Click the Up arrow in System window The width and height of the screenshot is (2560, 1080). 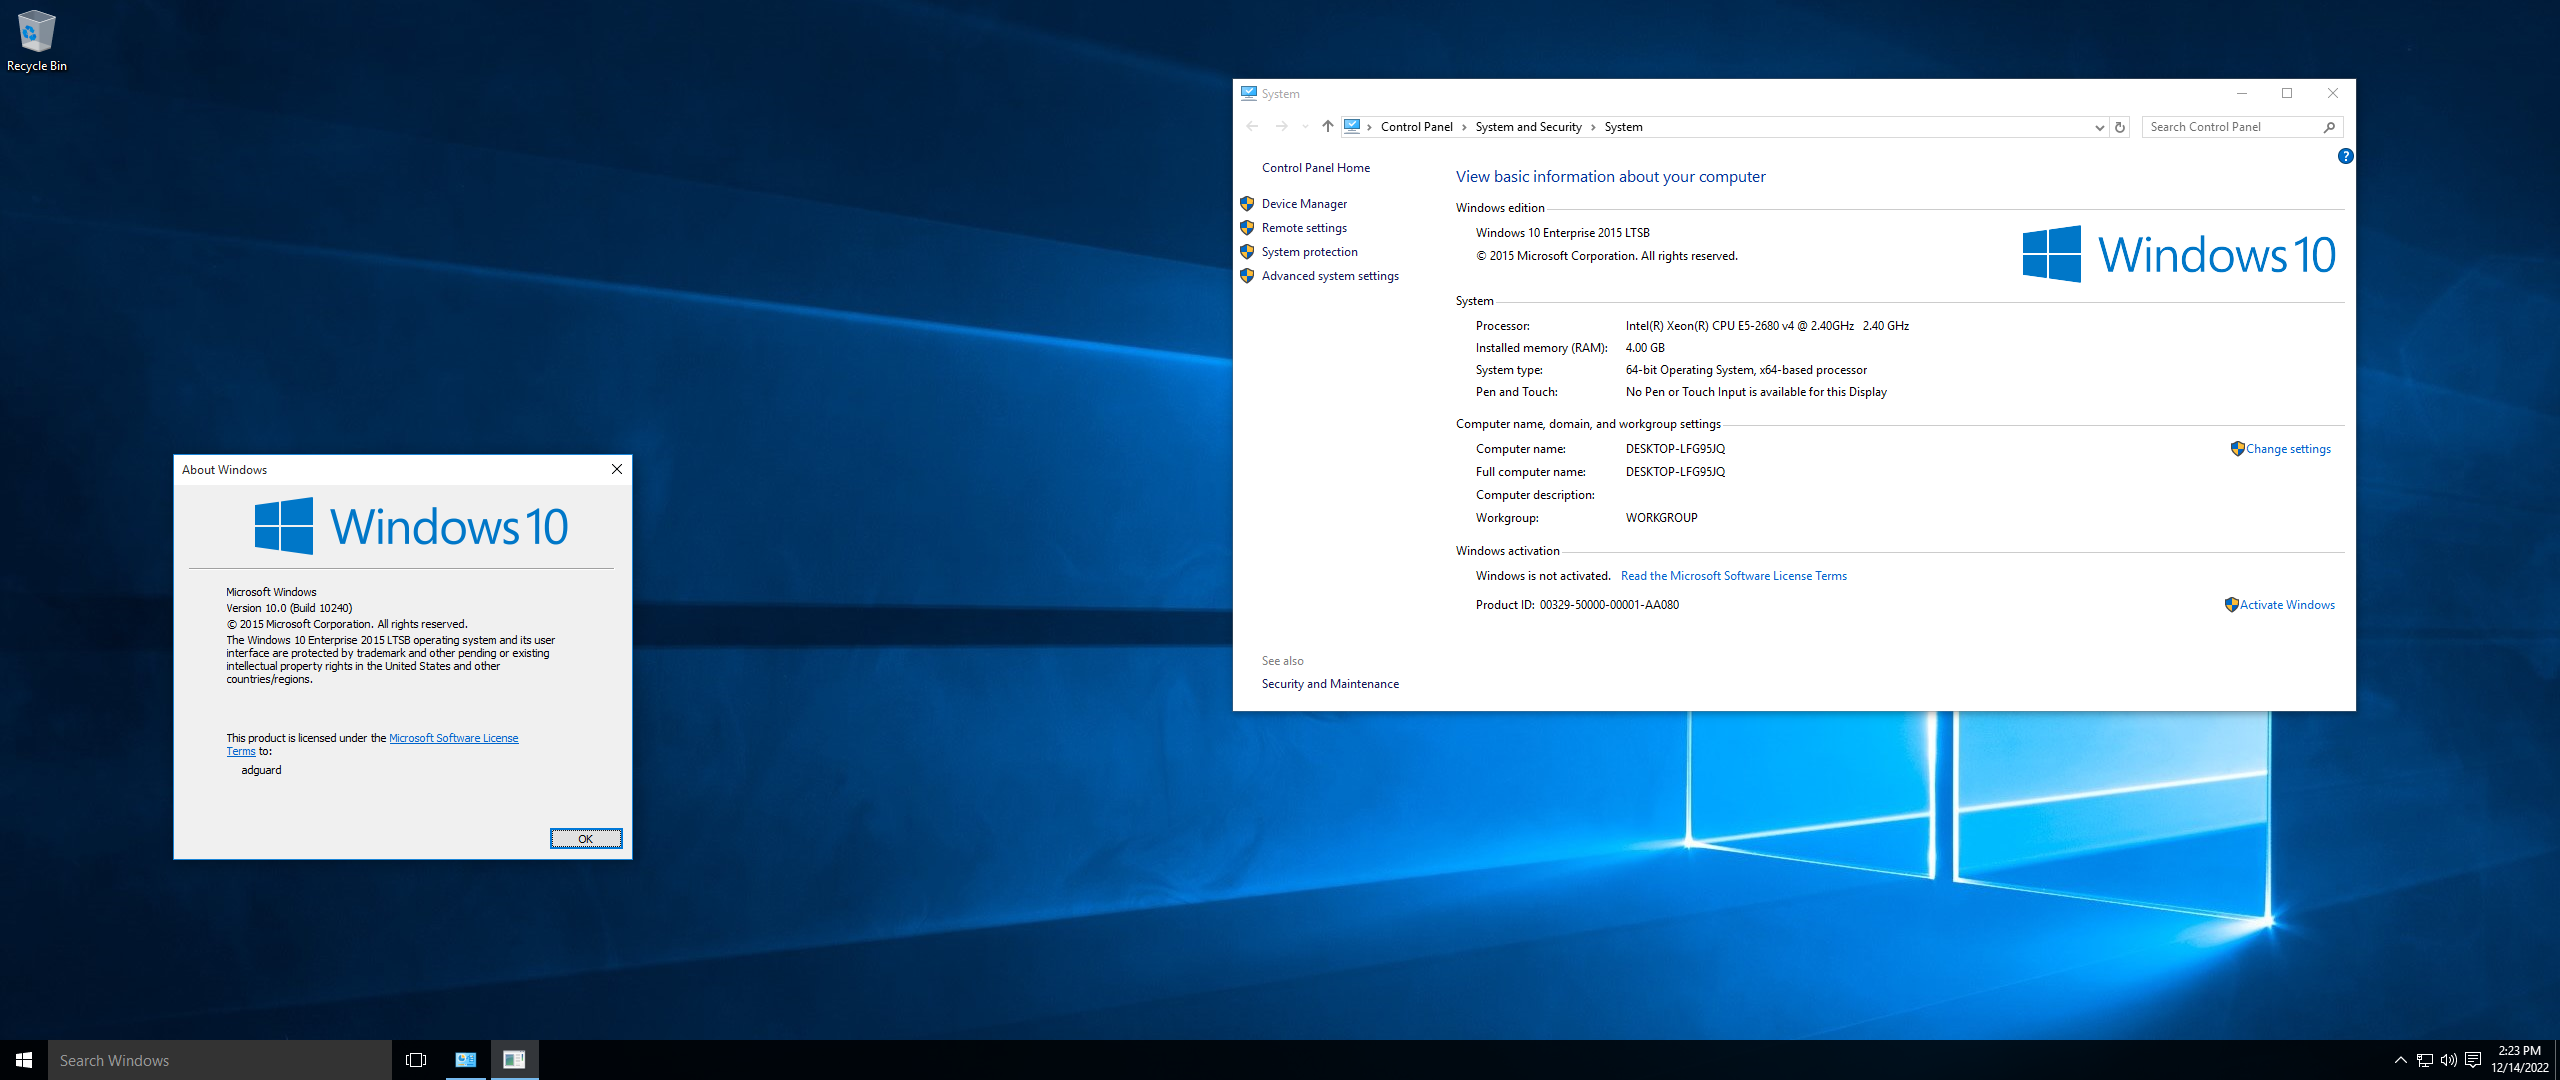[x=1327, y=126]
